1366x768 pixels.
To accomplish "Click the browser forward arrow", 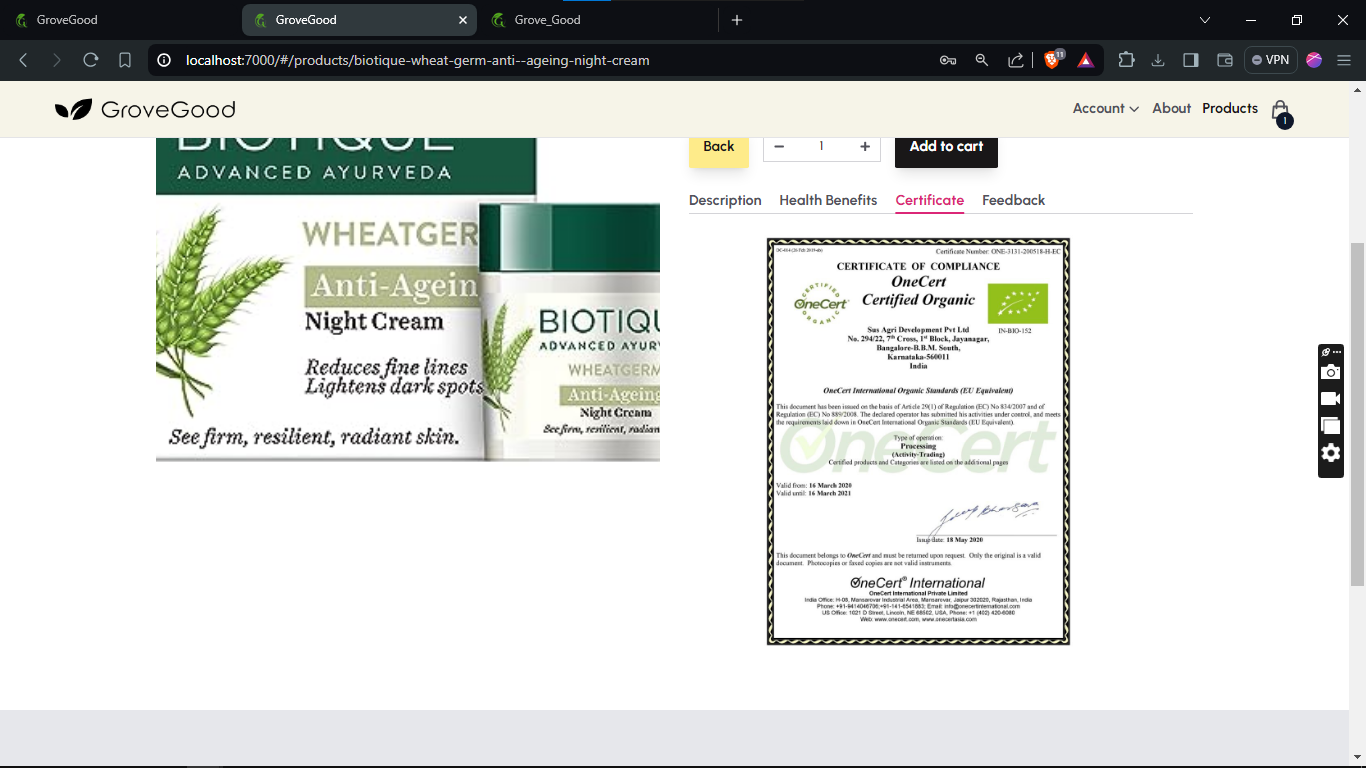I will click(x=57, y=60).
